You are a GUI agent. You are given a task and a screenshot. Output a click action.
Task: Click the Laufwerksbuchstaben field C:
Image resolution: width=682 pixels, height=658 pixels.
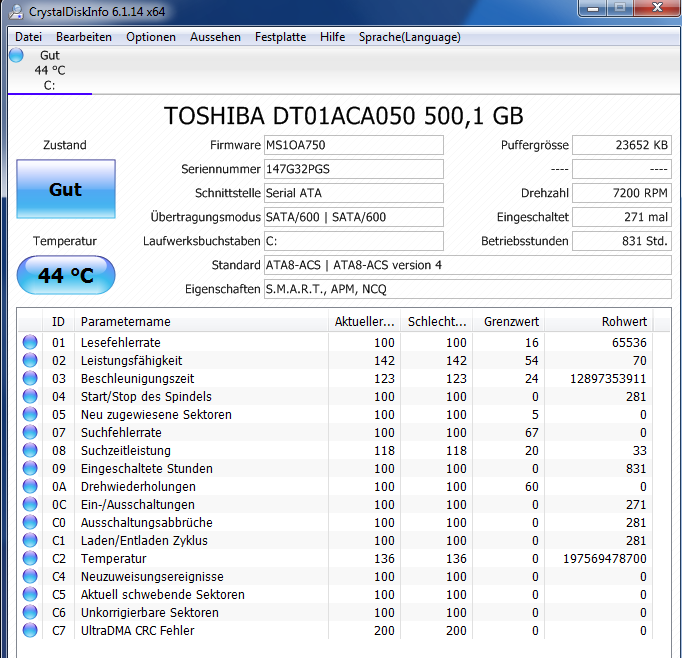[354, 241]
